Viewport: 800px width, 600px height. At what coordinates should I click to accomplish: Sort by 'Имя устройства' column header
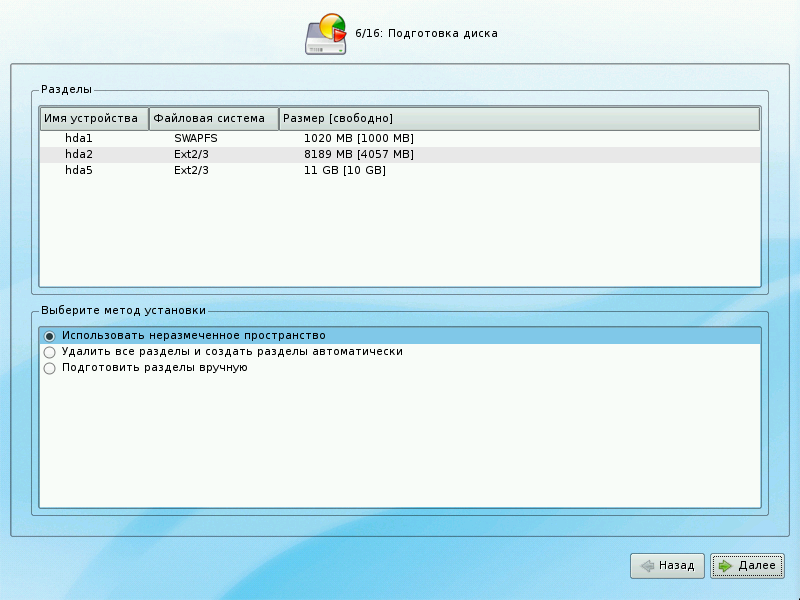pyautogui.click(x=93, y=119)
